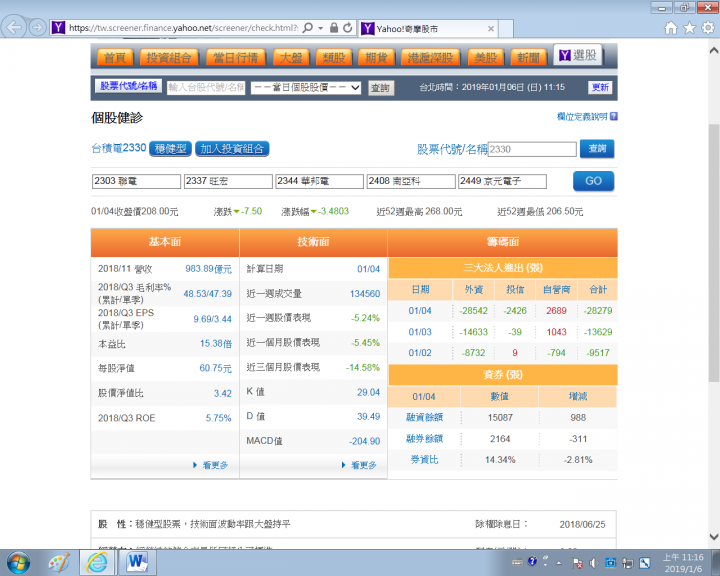720x576 pixels.
Task: Click the volume speaker tray icon
Action: pyautogui.click(x=593, y=562)
